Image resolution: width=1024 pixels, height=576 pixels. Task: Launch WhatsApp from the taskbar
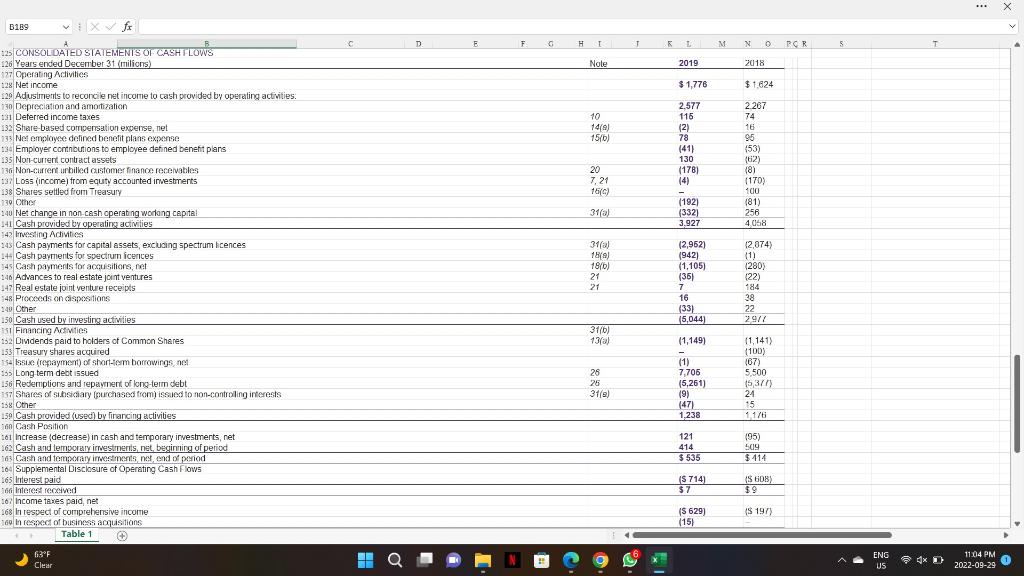click(628, 560)
